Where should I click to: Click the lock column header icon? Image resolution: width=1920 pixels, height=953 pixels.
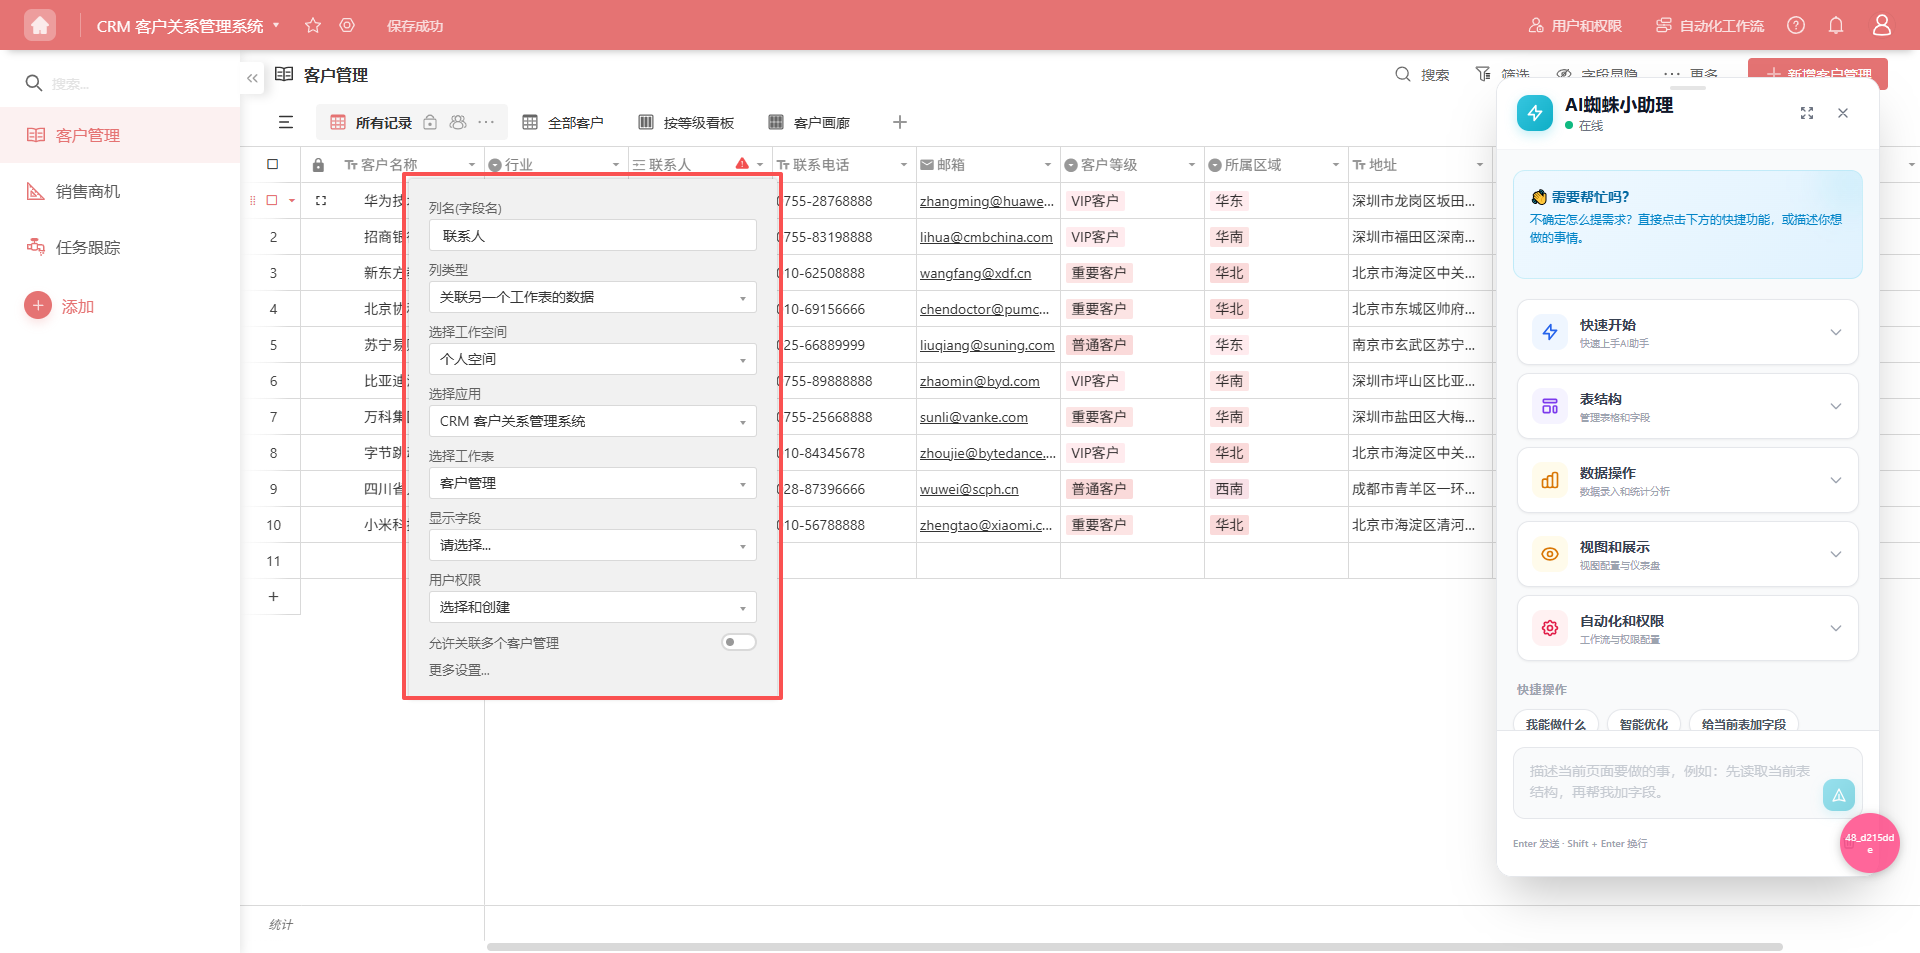coord(318,165)
